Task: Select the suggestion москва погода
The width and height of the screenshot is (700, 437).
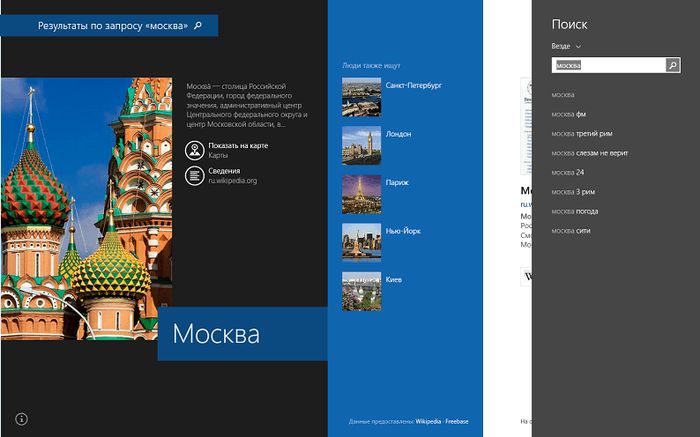Action: (x=575, y=211)
